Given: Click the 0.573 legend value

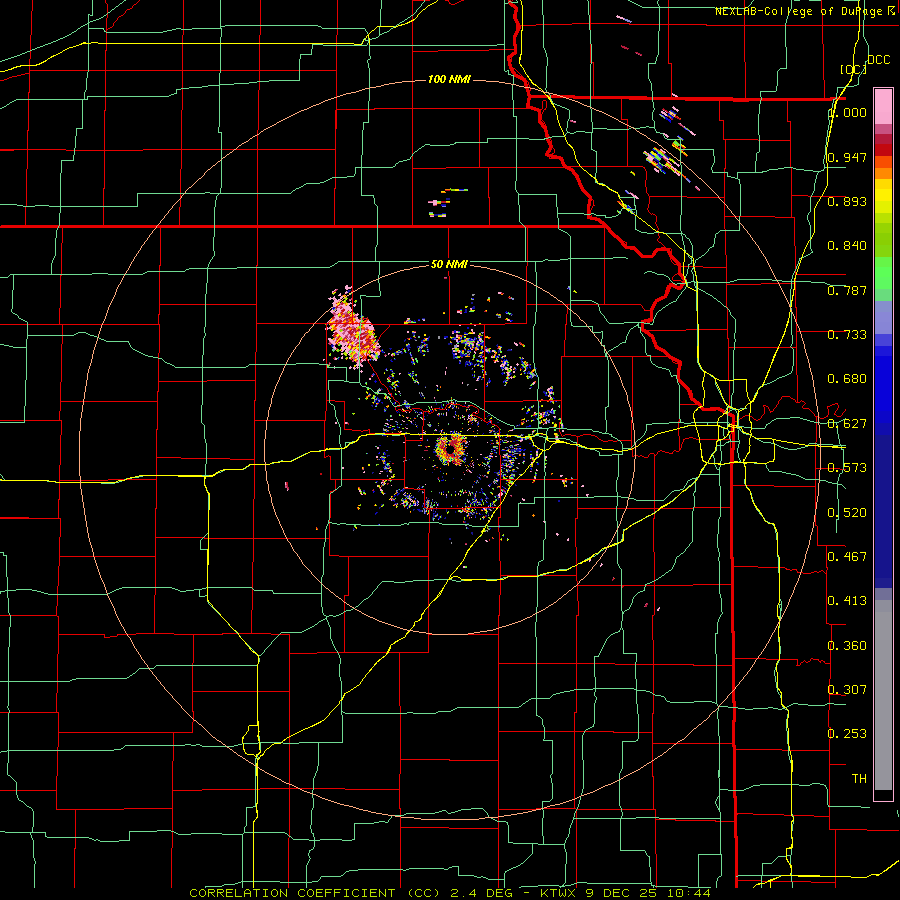Looking at the screenshot, I should pyautogui.click(x=847, y=468).
